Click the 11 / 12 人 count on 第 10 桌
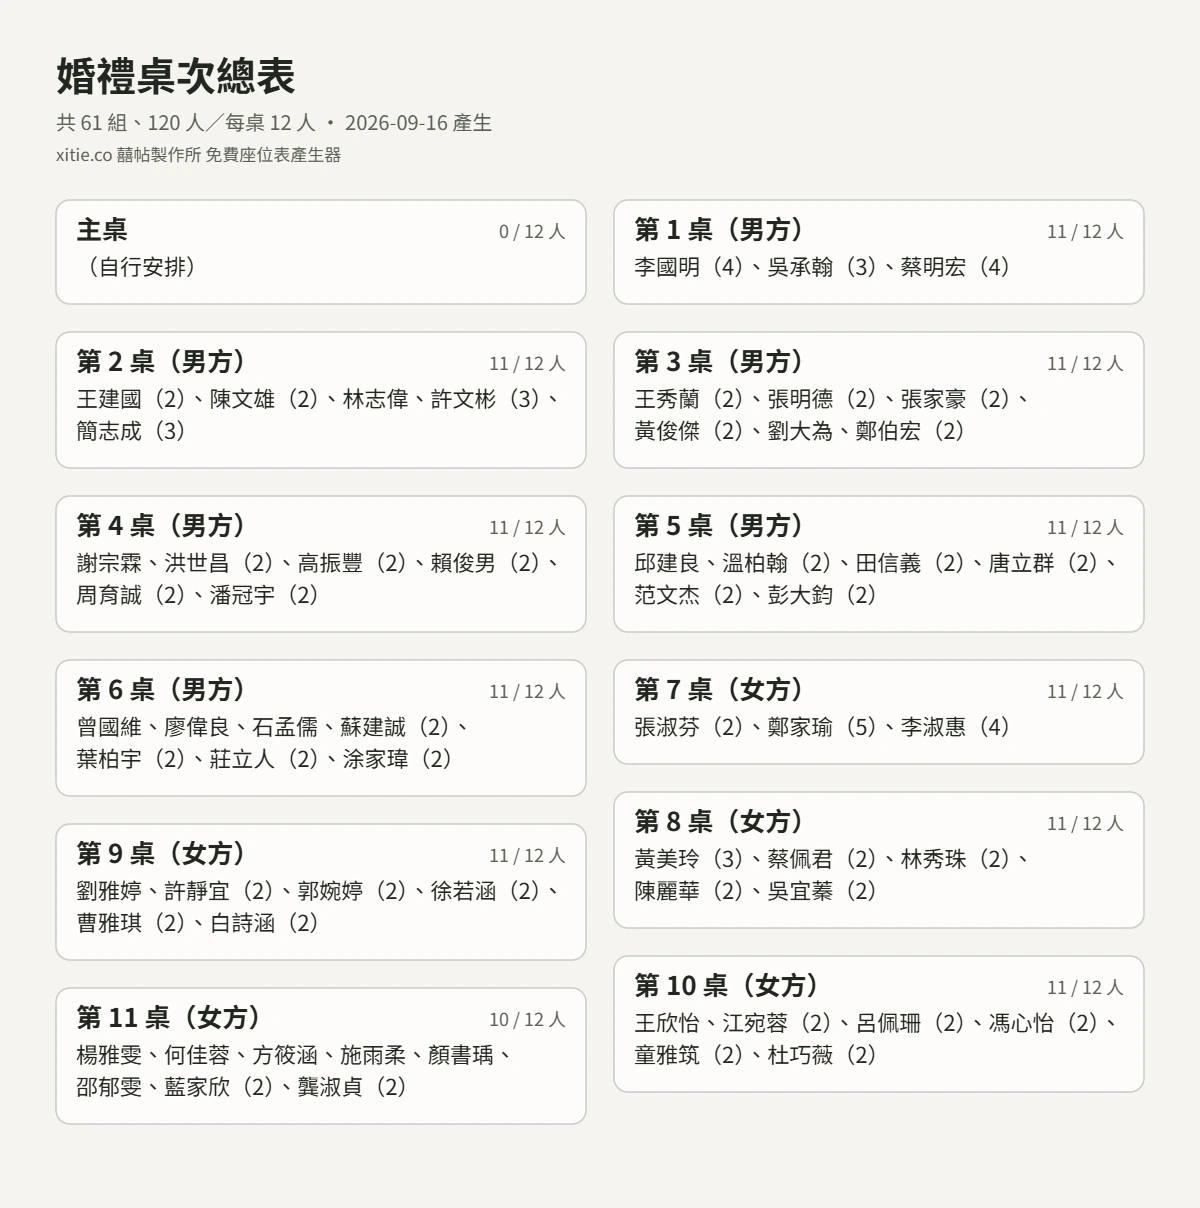Image resolution: width=1200 pixels, height=1208 pixels. (1085, 988)
